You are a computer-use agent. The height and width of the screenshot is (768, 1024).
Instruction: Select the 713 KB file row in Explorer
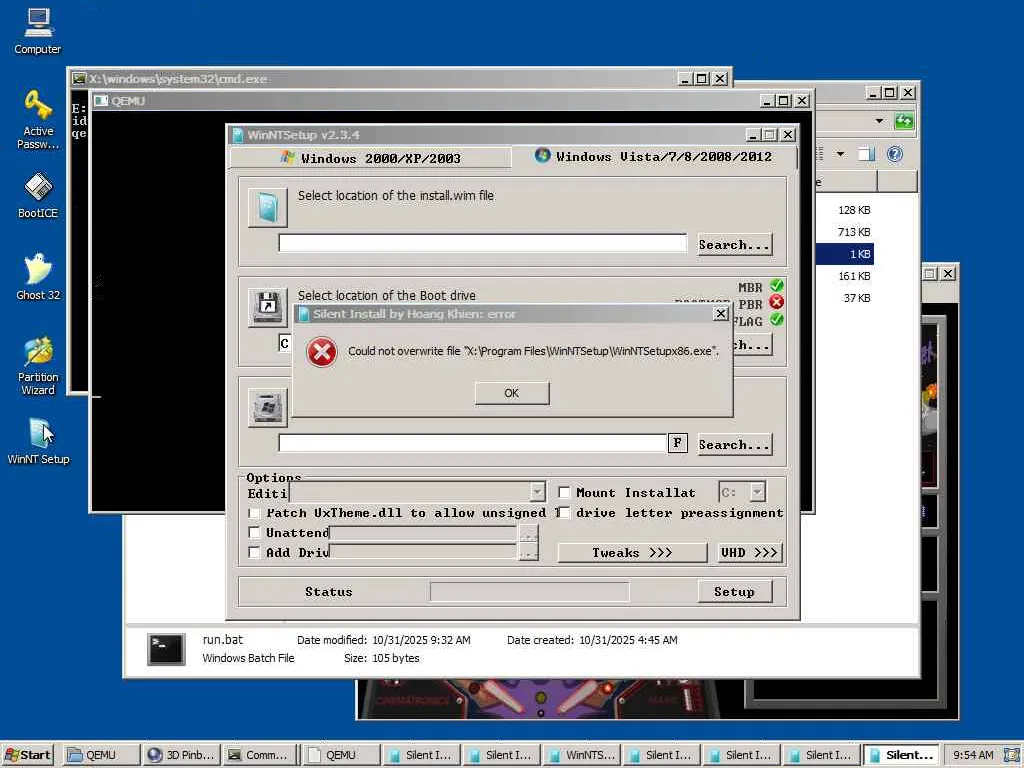click(x=844, y=232)
